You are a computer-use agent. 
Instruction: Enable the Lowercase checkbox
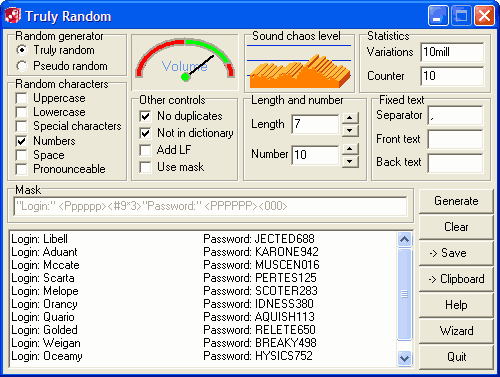coord(22,112)
